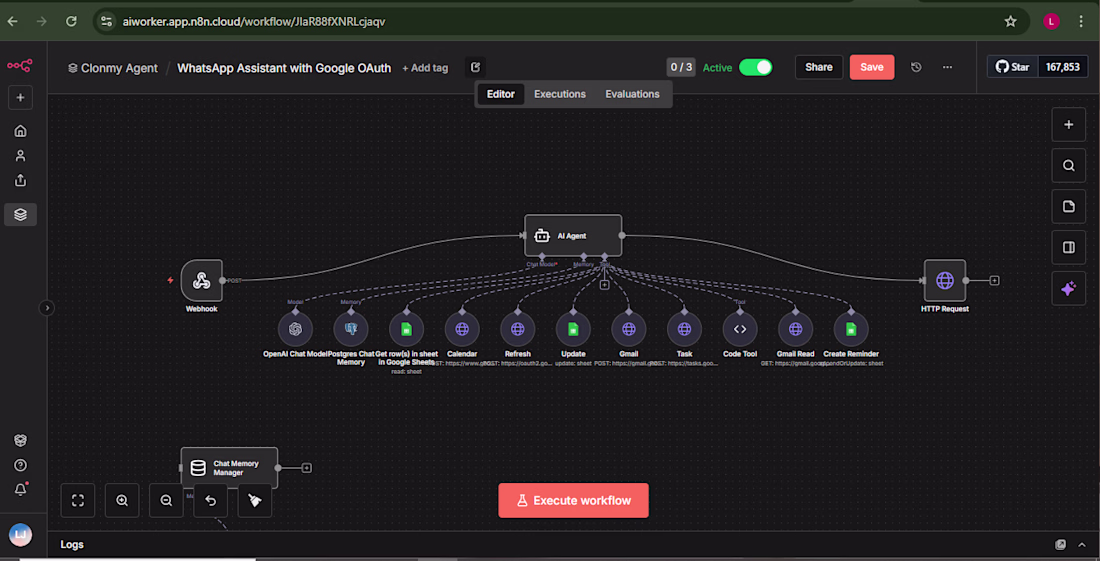Image resolution: width=1100 pixels, height=561 pixels.
Task: Open the HTTP Request node
Action: point(944,280)
